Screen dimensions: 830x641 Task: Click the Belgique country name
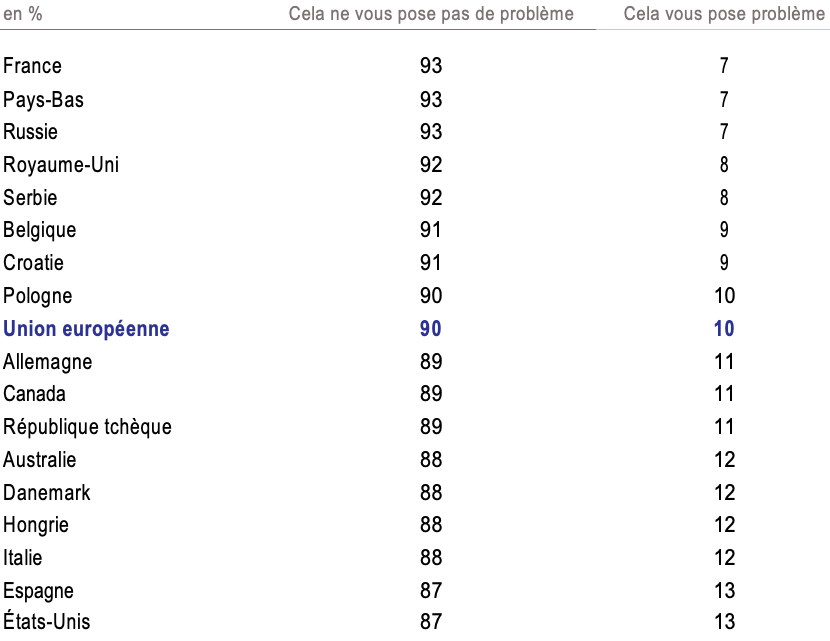[39, 230]
